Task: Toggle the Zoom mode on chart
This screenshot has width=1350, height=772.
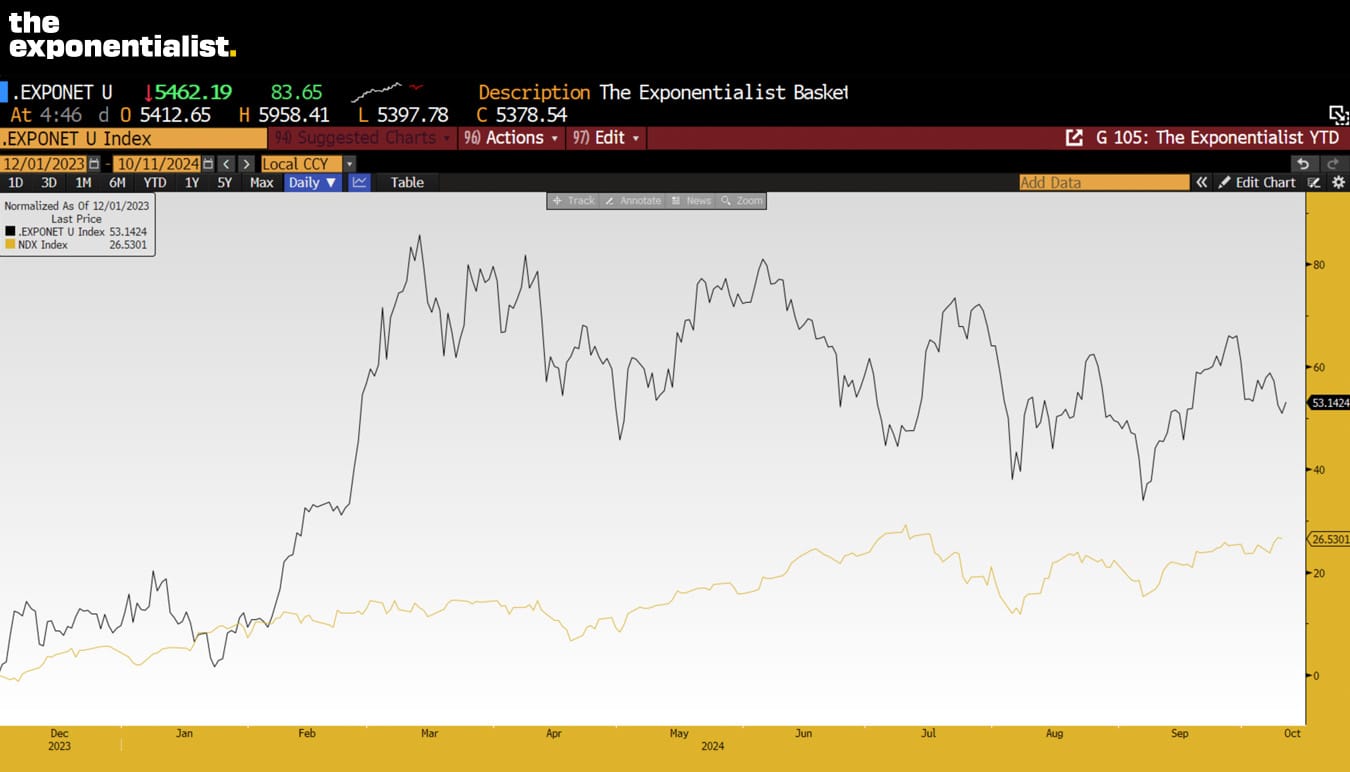Action: pyautogui.click(x=741, y=201)
